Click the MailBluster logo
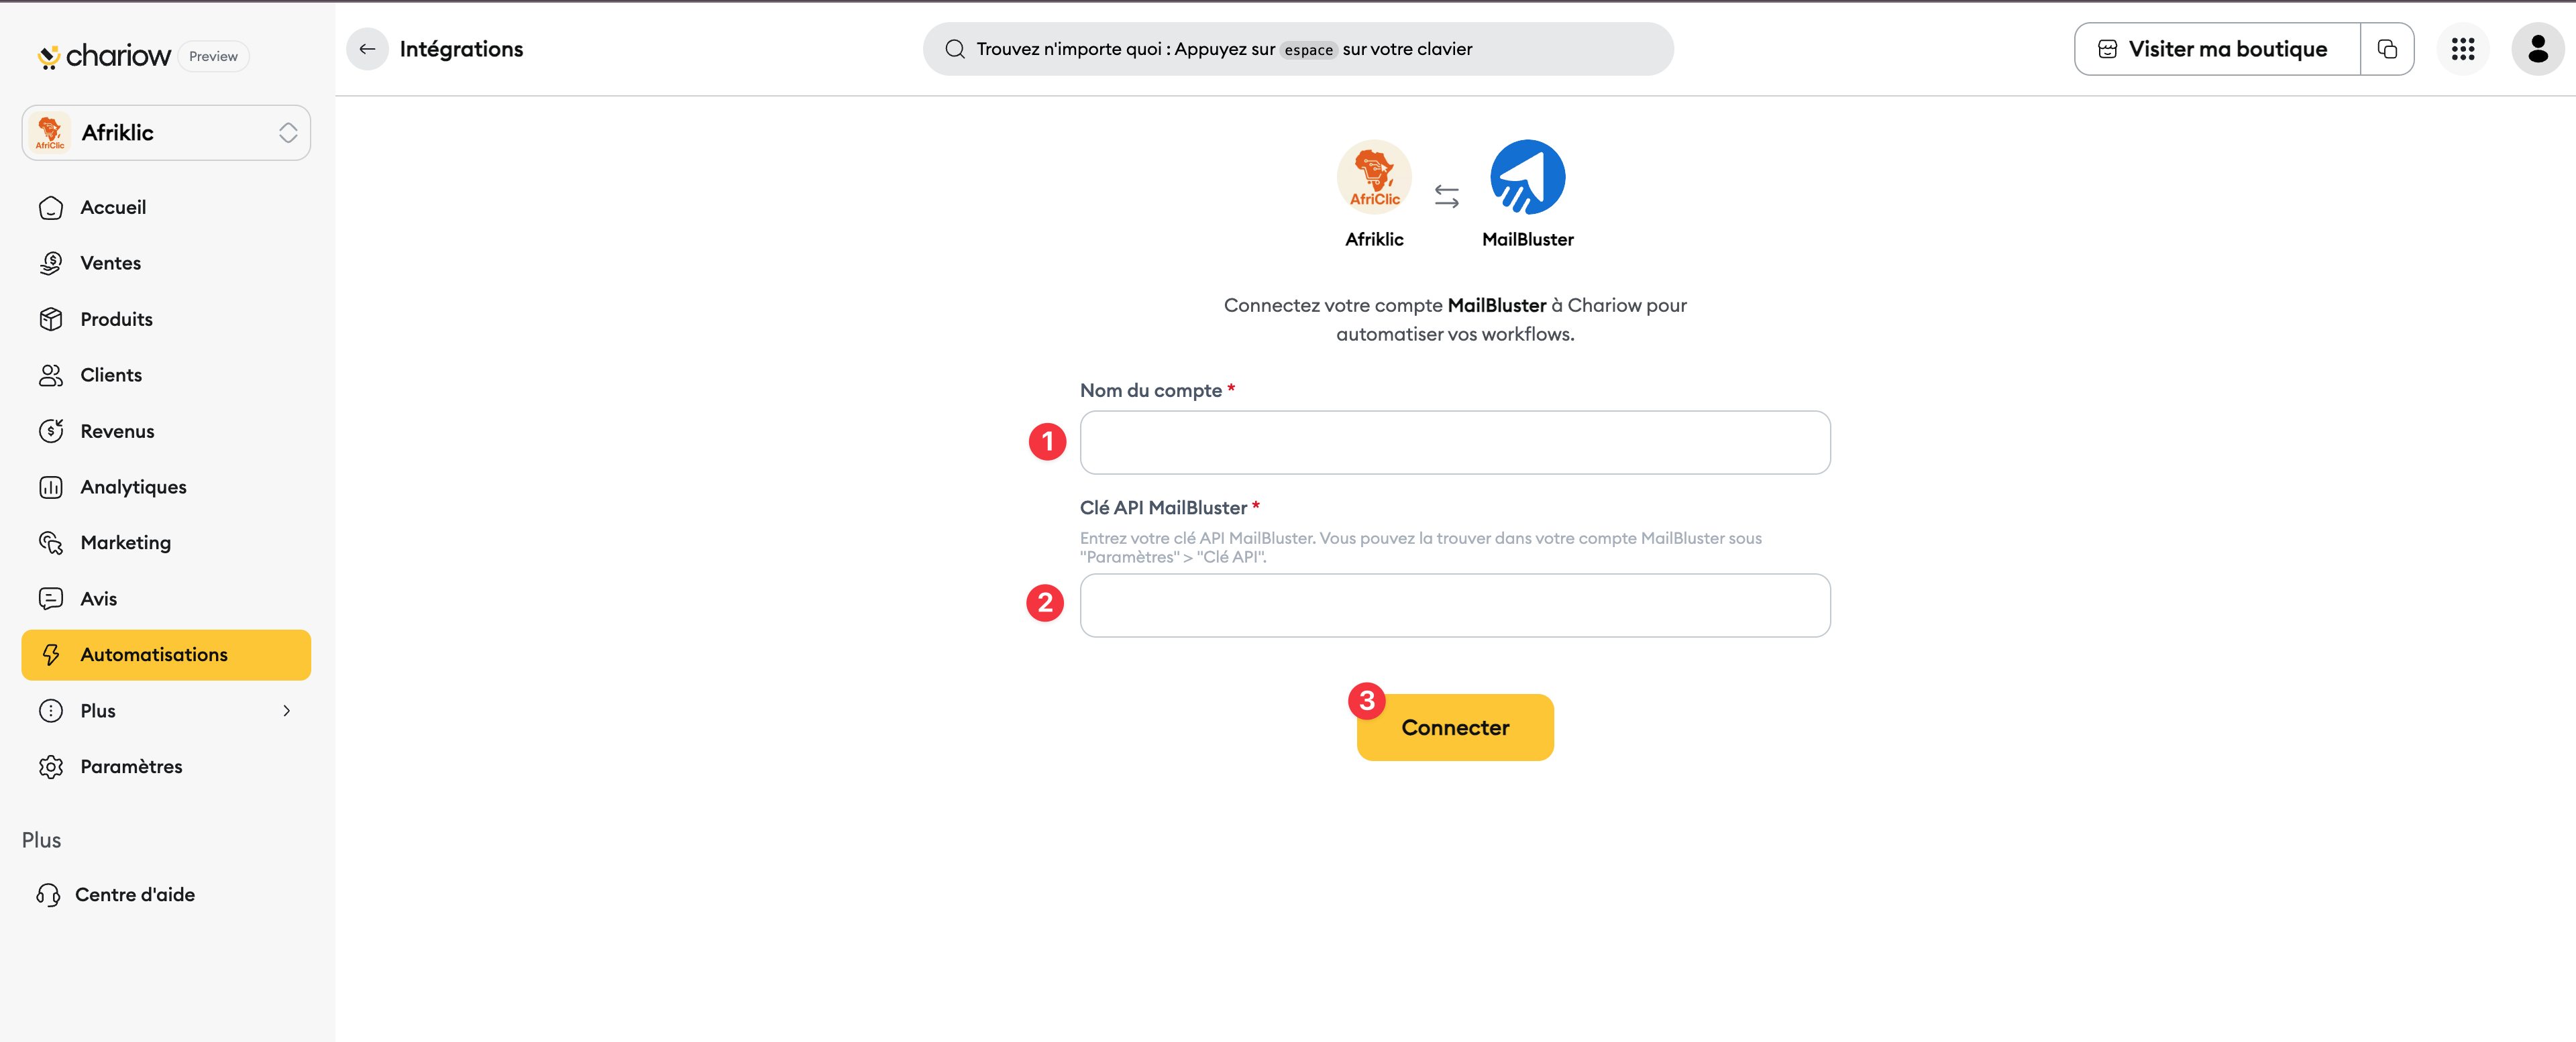The width and height of the screenshot is (2576, 1042). pyautogui.click(x=1527, y=177)
